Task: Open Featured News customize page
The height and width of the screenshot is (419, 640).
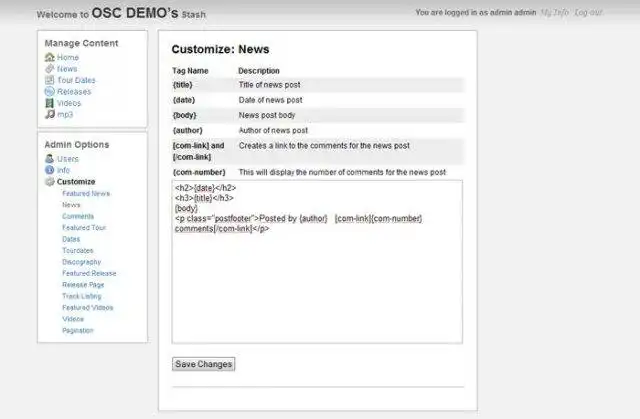Action: [x=86, y=193]
